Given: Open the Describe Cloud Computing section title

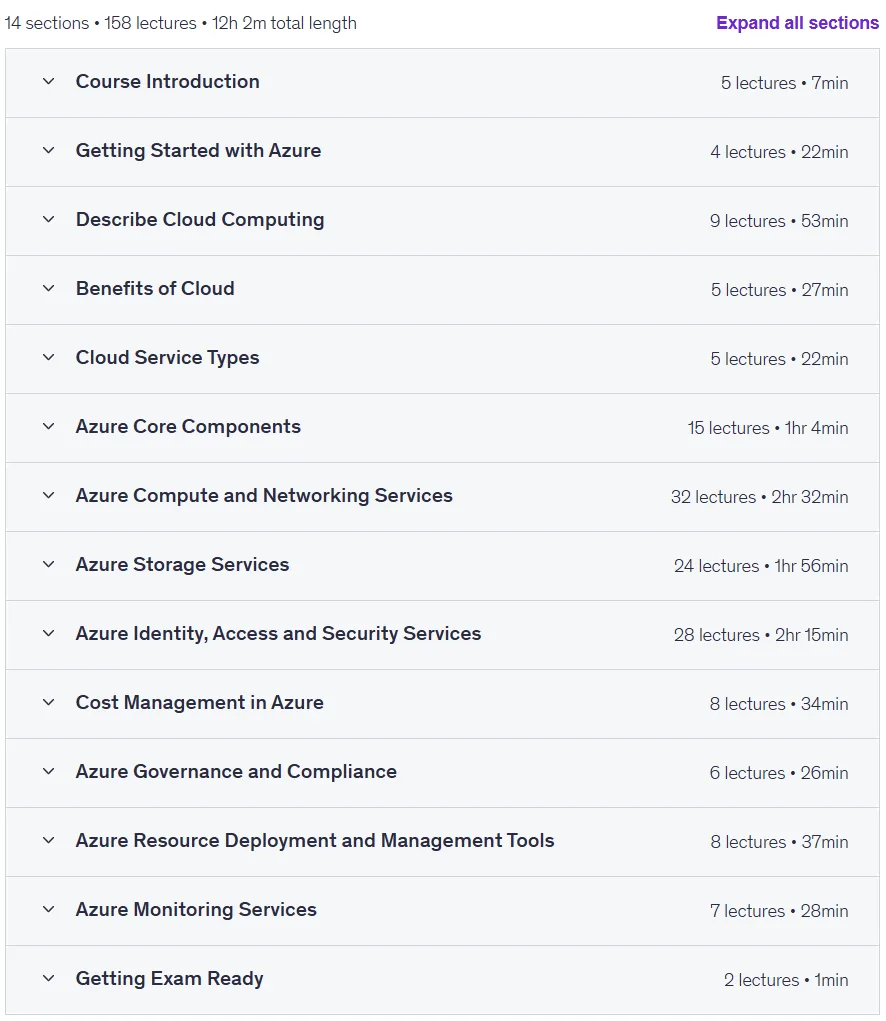Looking at the screenshot, I should pos(200,219).
